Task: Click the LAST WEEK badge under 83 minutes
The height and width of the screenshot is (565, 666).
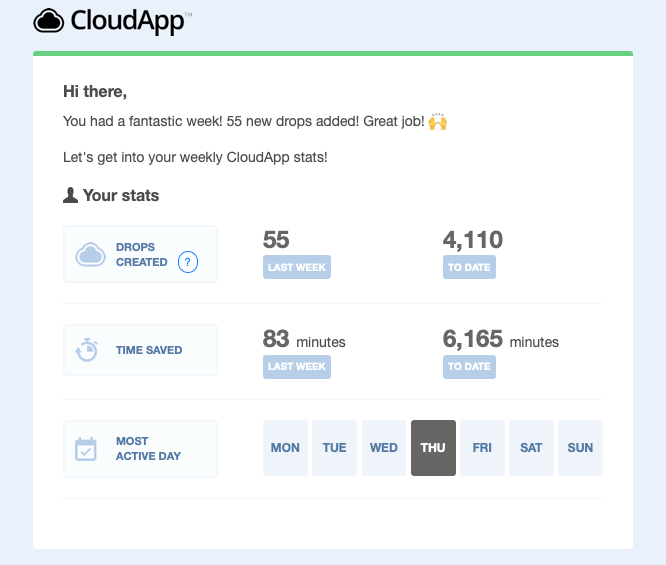Action: [x=297, y=367]
